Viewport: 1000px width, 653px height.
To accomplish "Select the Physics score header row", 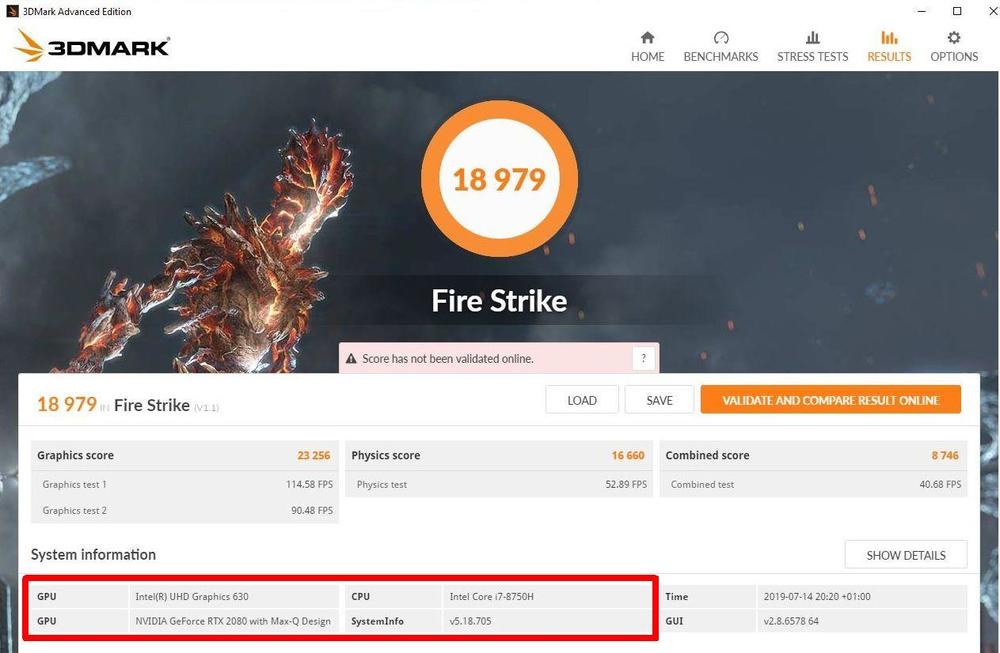I will click(x=498, y=455).
